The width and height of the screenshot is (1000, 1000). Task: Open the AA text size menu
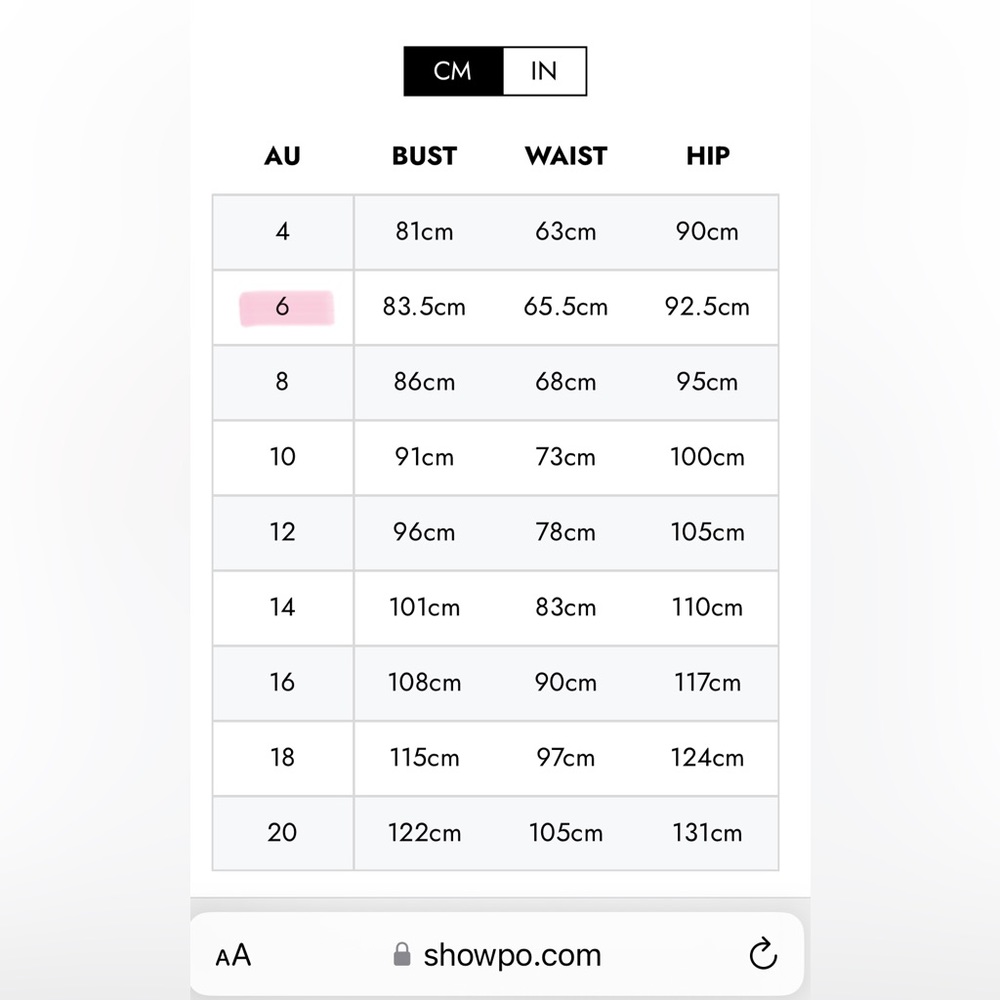233,955
